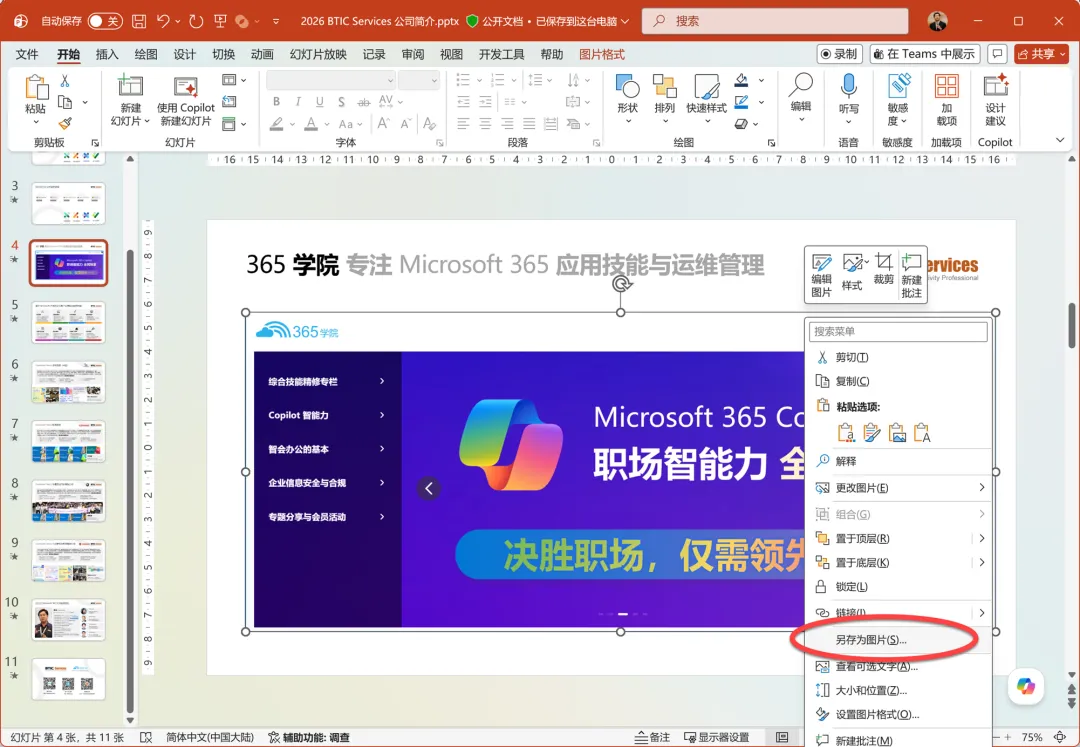This screenshot has height=747, width=1080.
Task: Click the context menu 搜索菜单 field
Action: click(898, 331)
